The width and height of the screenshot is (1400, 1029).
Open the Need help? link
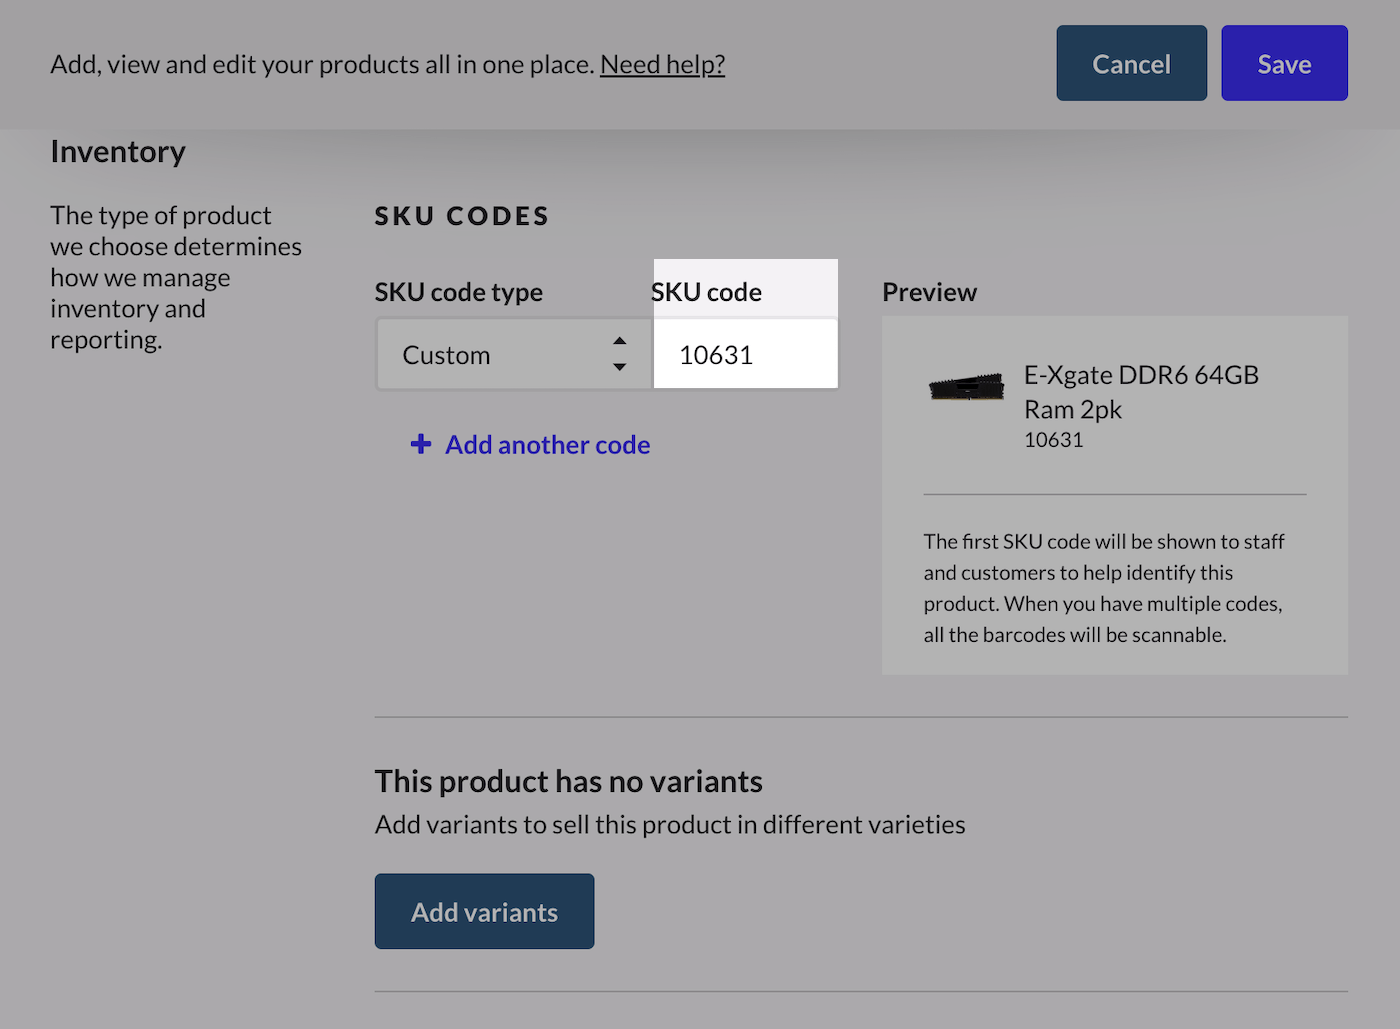[x=662, y=64]
